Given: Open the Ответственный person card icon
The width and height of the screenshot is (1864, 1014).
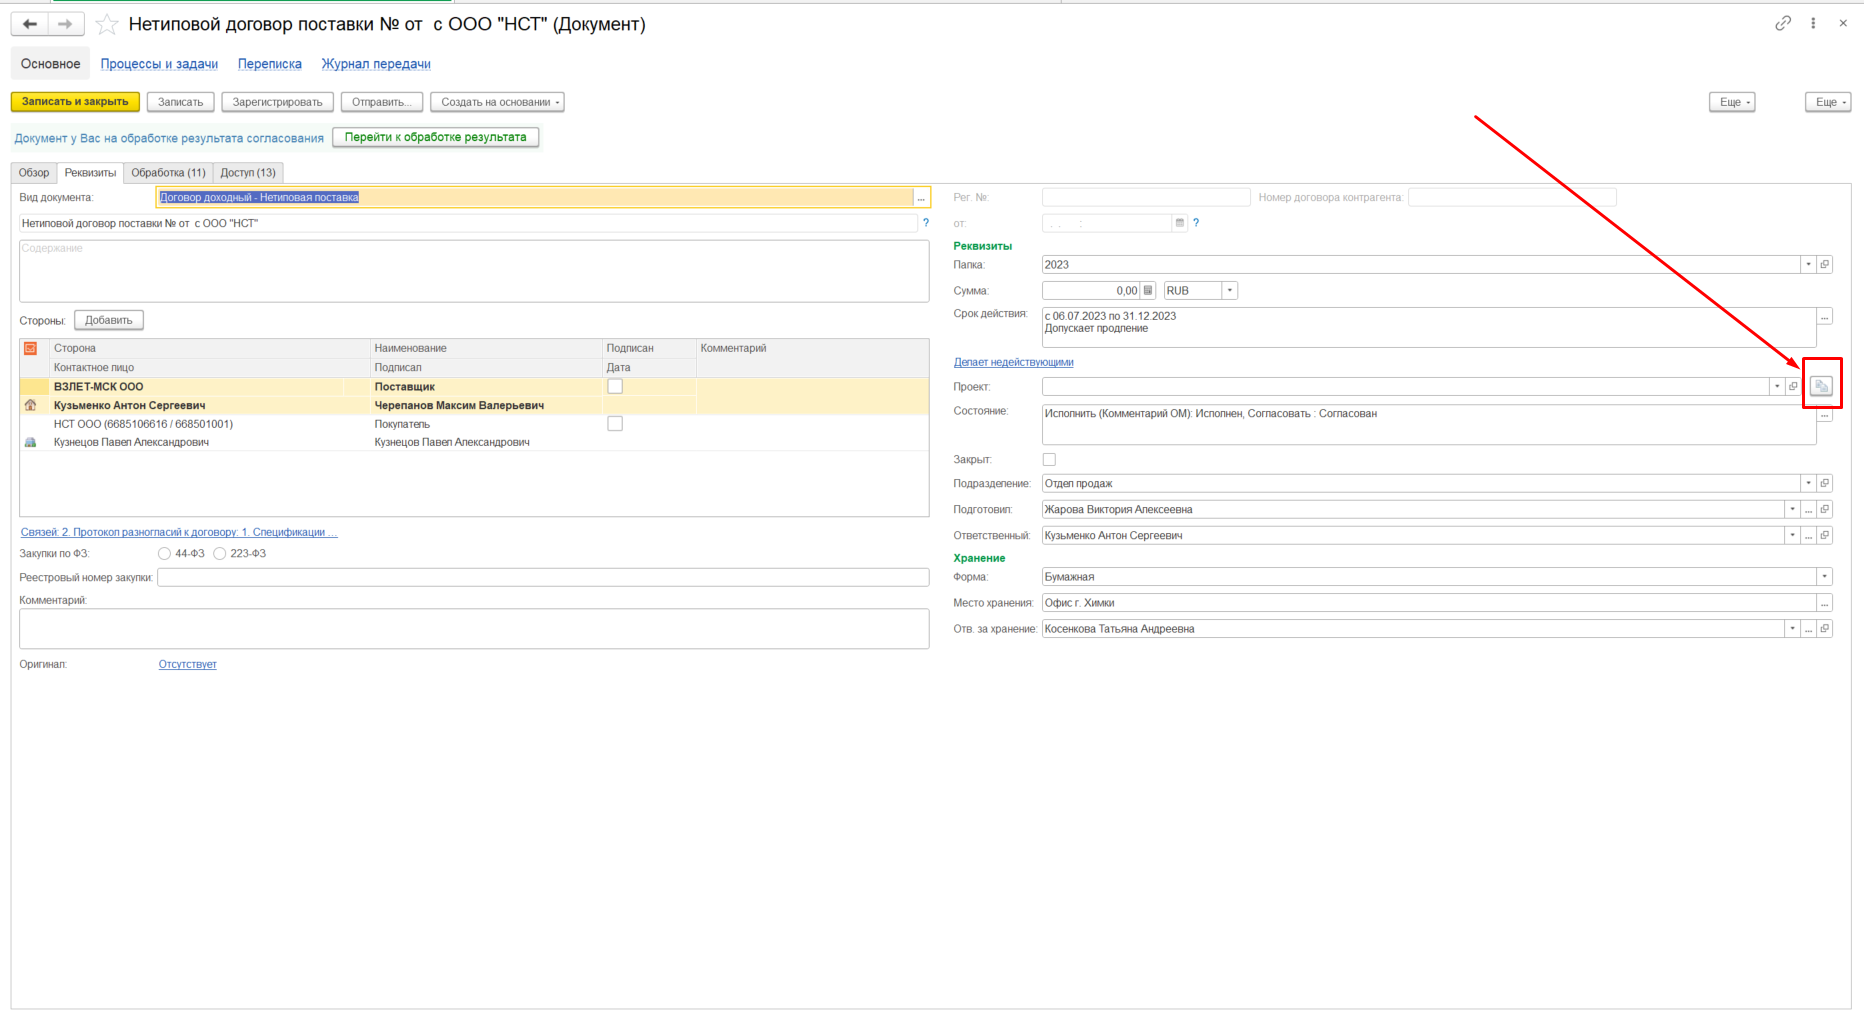Looking at the screenshot, I should [x=1825, y=536].
